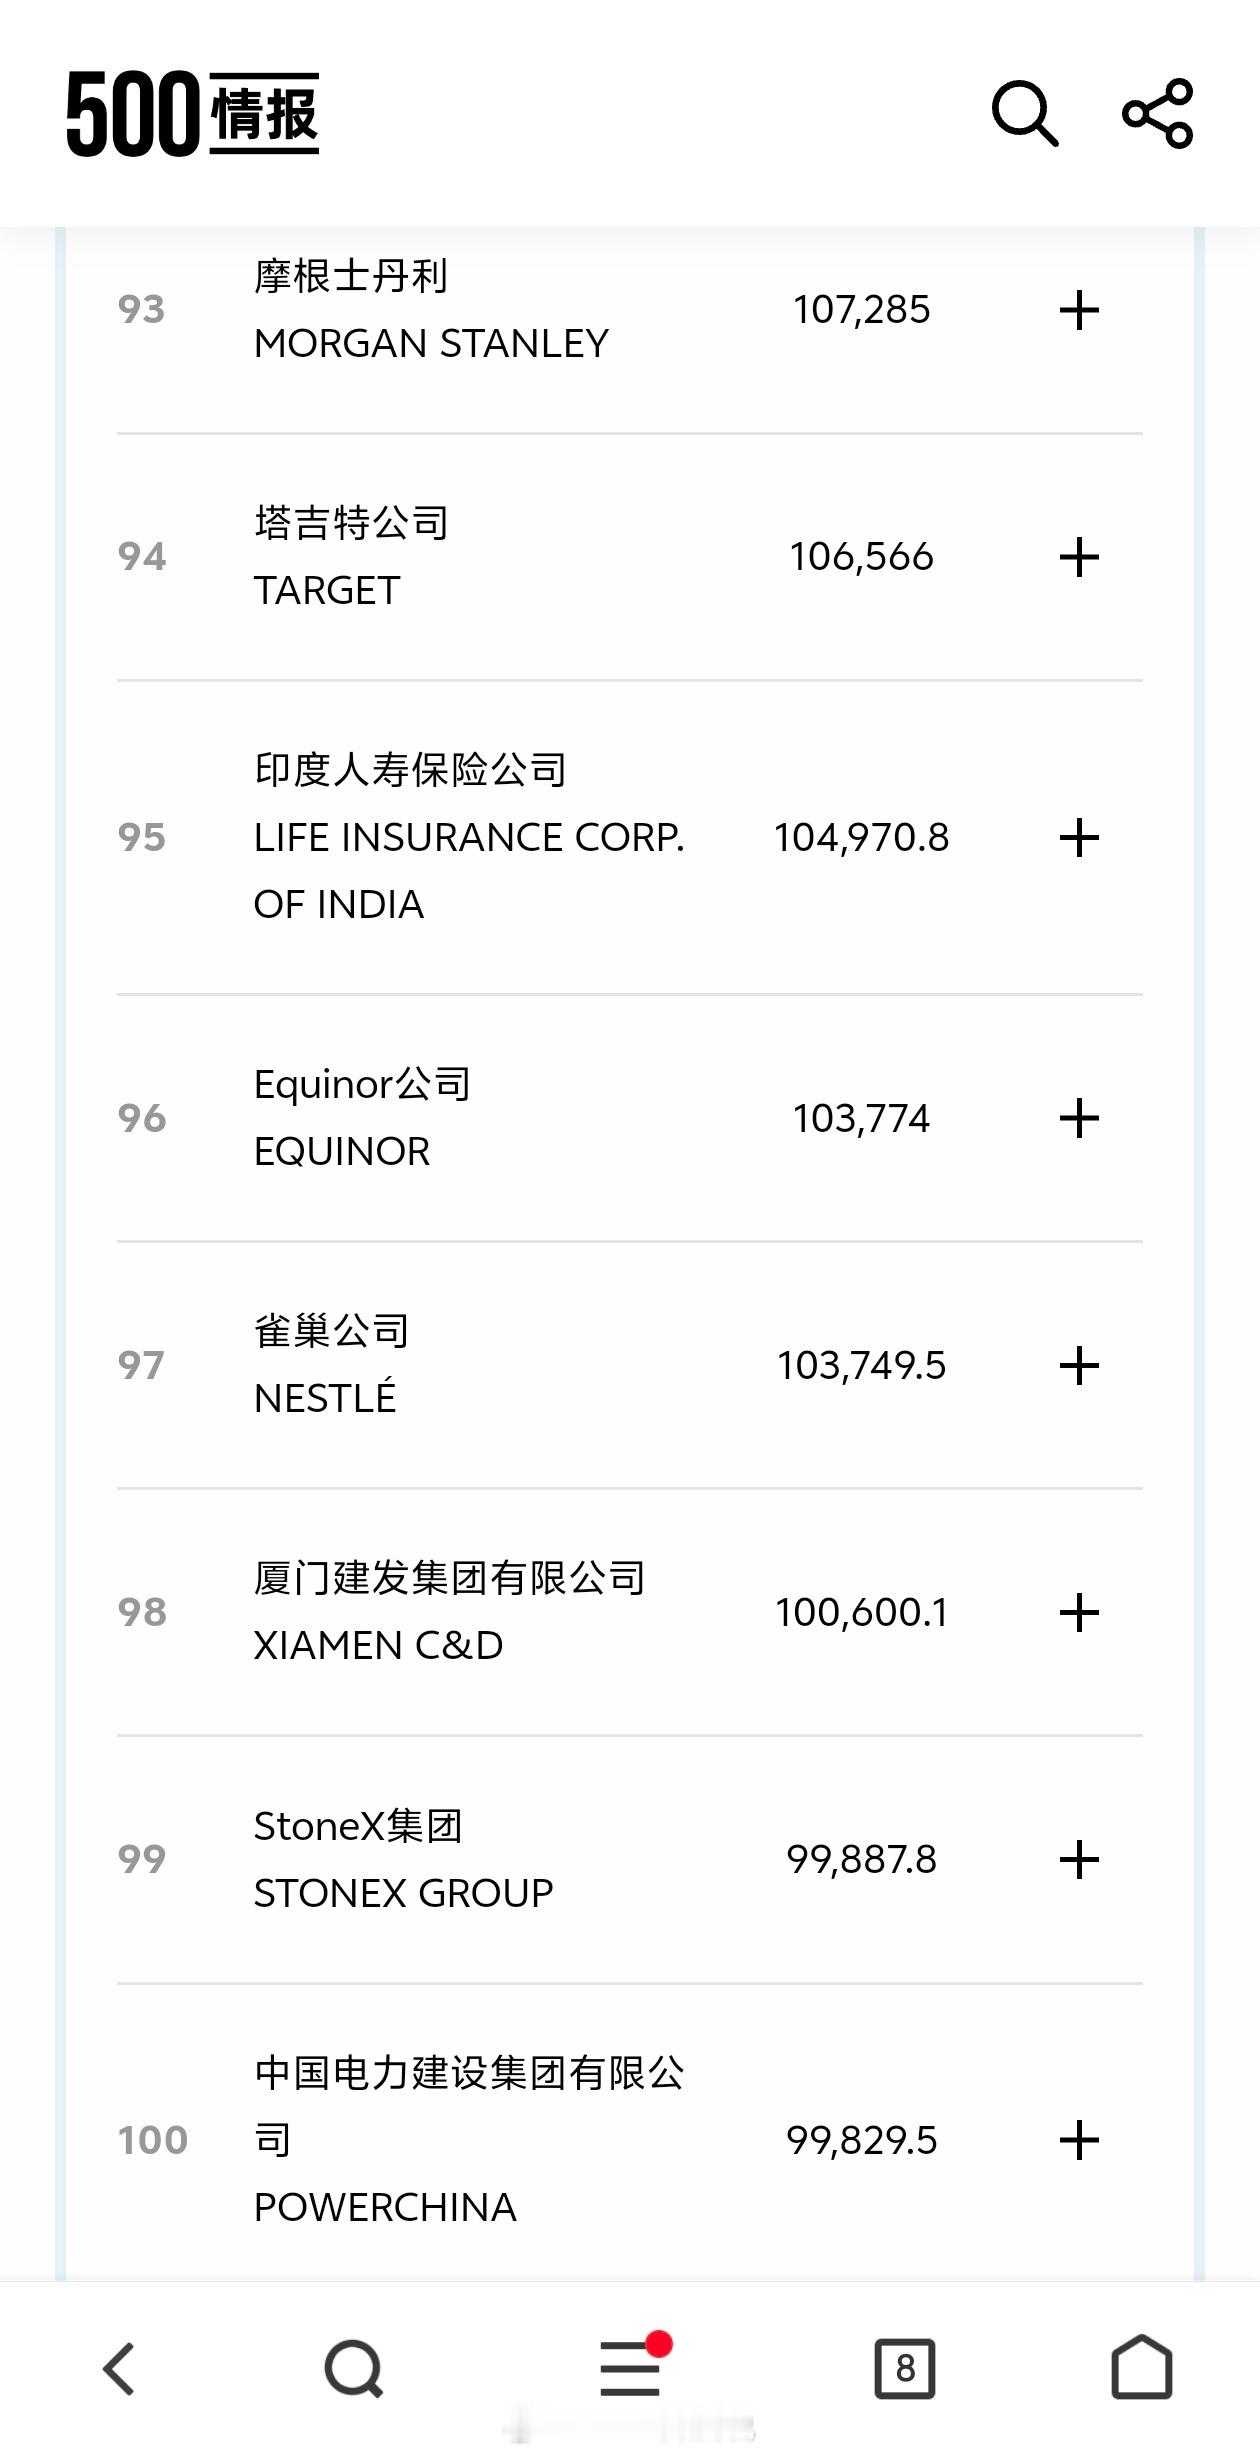Open search via top magnifier icon

(1024, 113)
